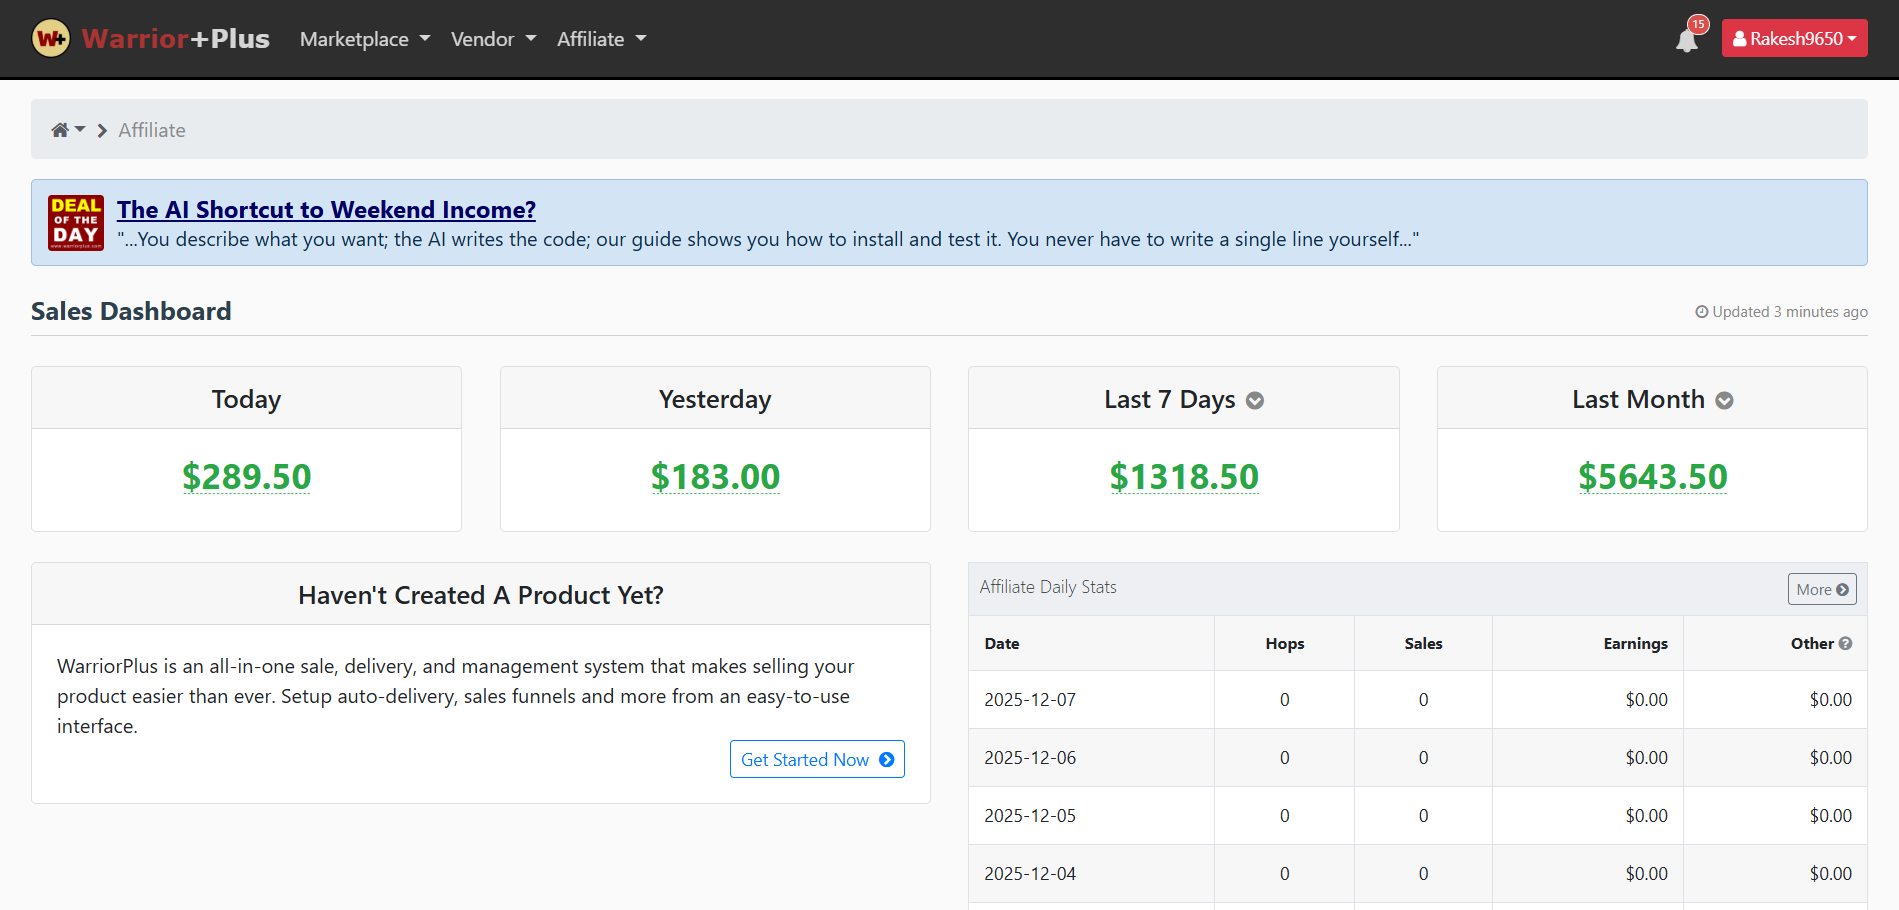Click the Affiliate breadcrumb item
This screenshot has width=1899, height=910.
pyautogui.click(x=152, y=130)
